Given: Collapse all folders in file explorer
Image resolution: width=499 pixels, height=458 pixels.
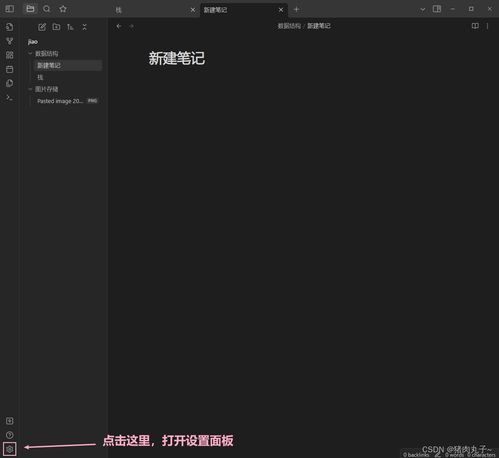Looking at the screenshot, I should pyautogui.click(x=84, y=27).
